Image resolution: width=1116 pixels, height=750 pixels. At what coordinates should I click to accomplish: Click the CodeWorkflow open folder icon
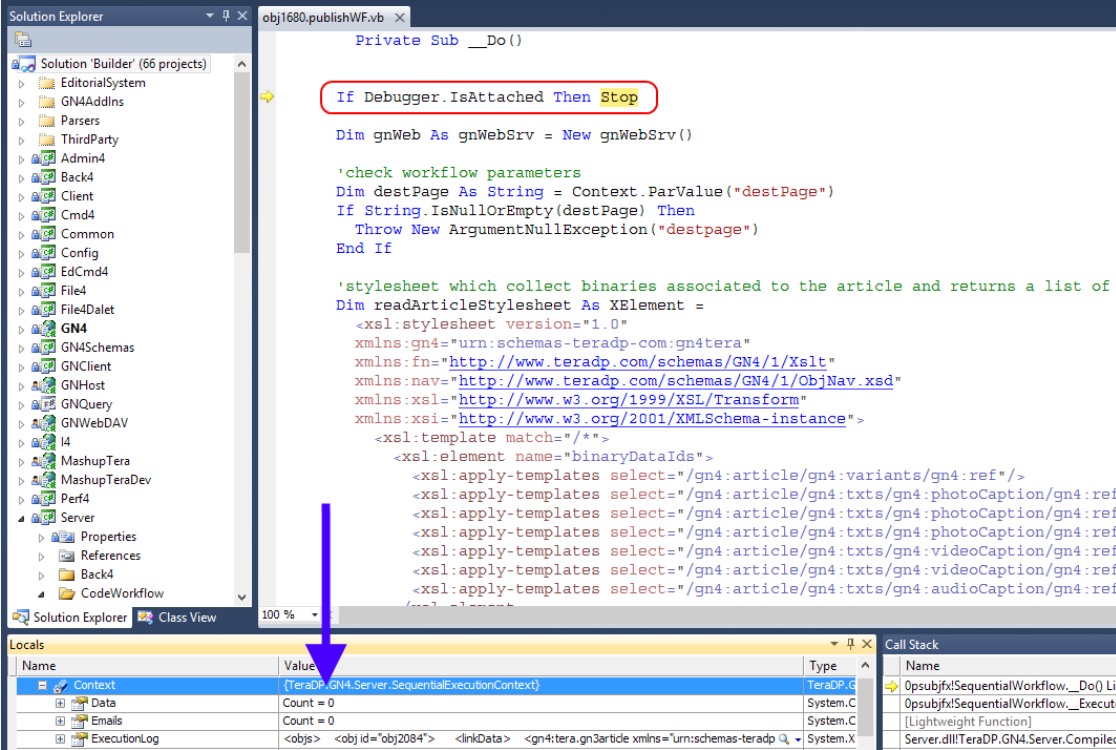coord(67,593)
